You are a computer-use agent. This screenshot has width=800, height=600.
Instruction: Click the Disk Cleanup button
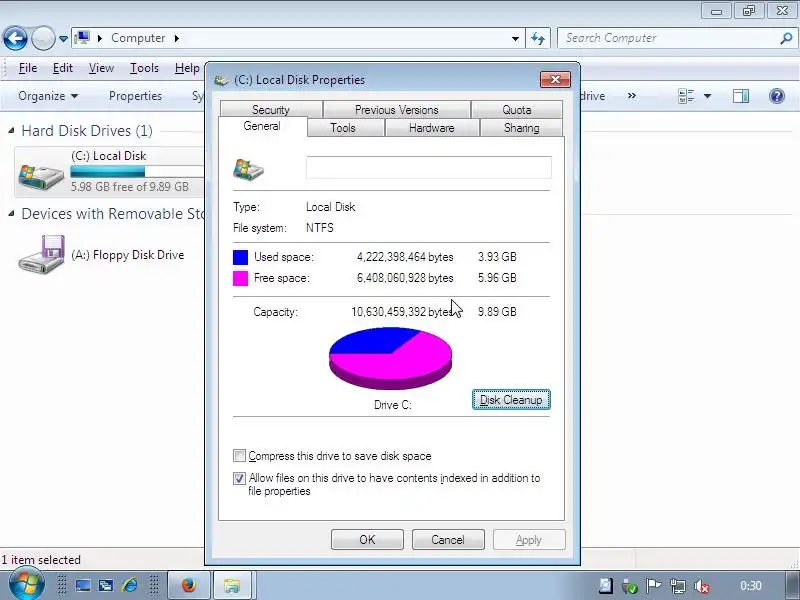point(511,399)
